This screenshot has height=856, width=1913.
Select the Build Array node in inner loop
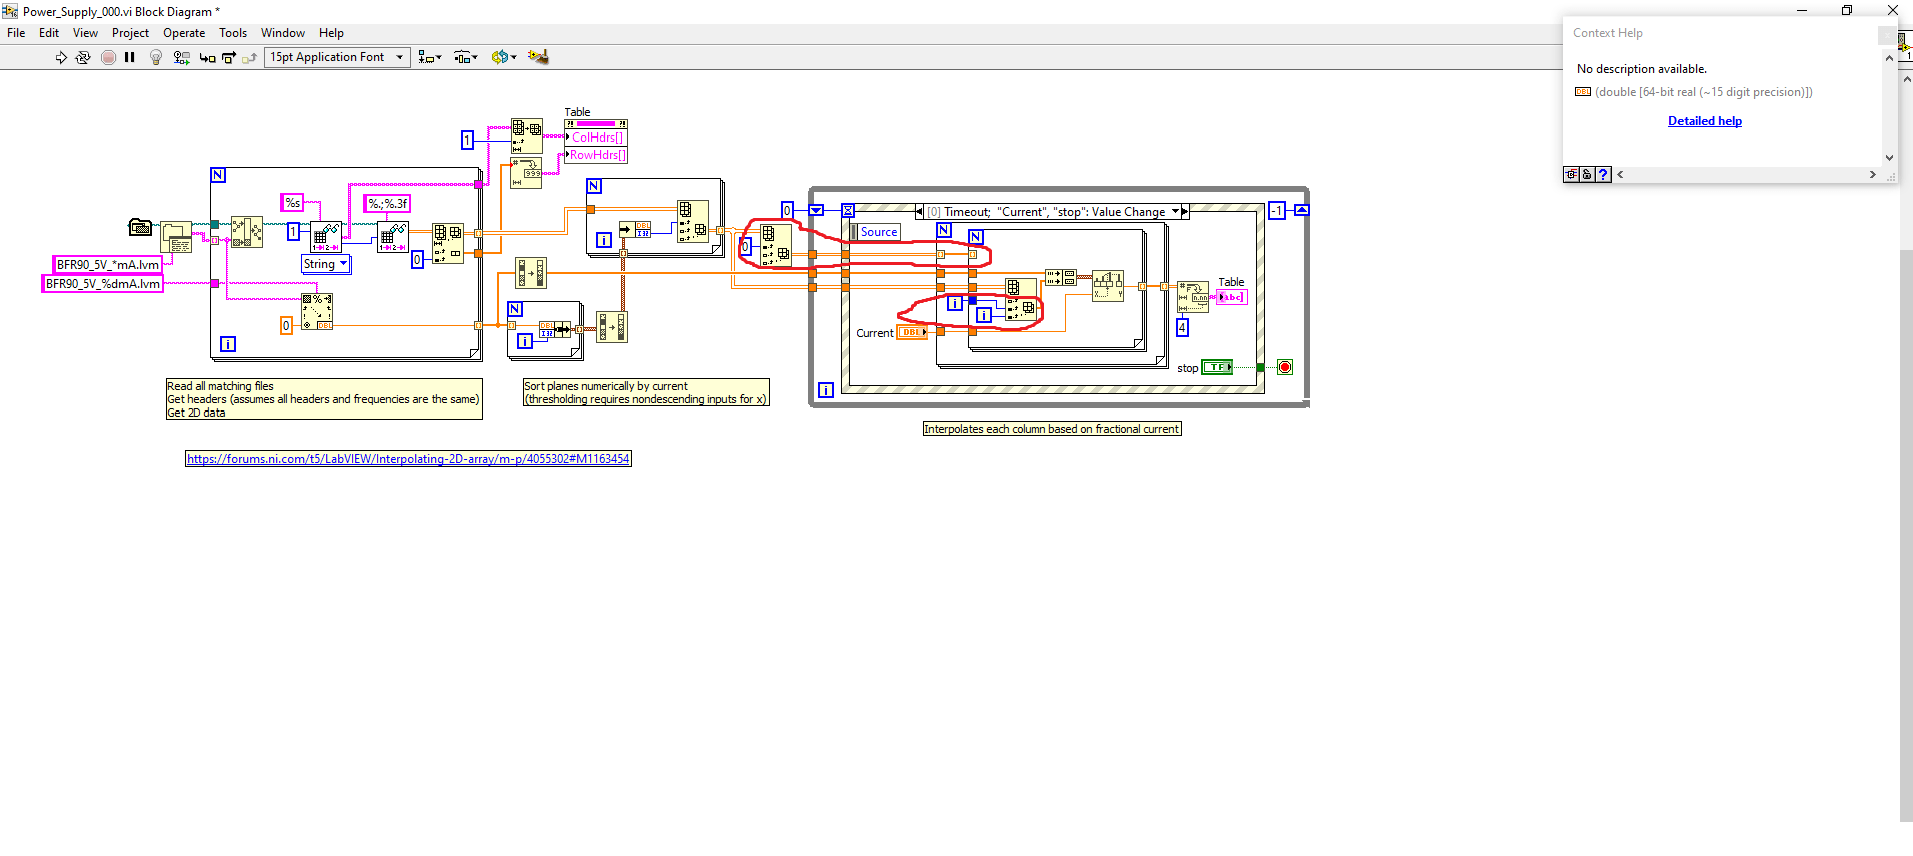coord(1060,277)
